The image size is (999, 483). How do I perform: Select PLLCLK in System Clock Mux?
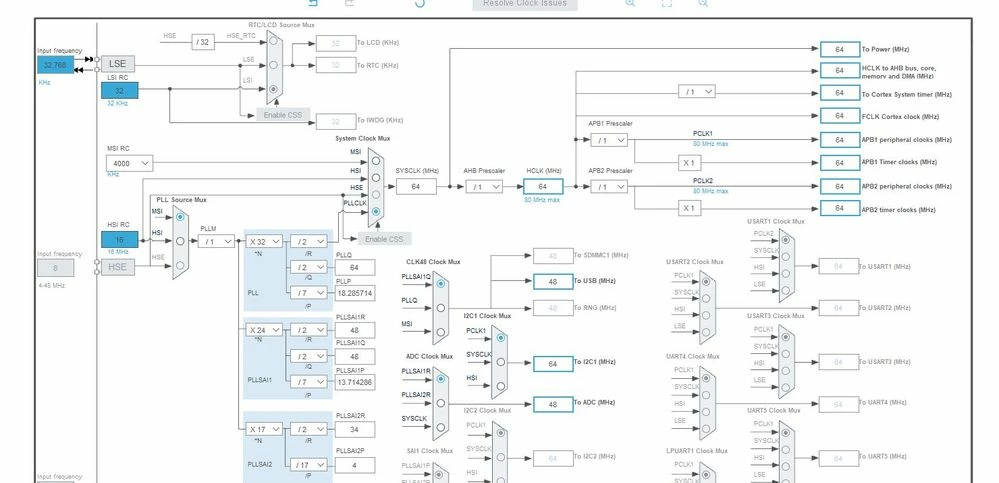click(376, 212)
